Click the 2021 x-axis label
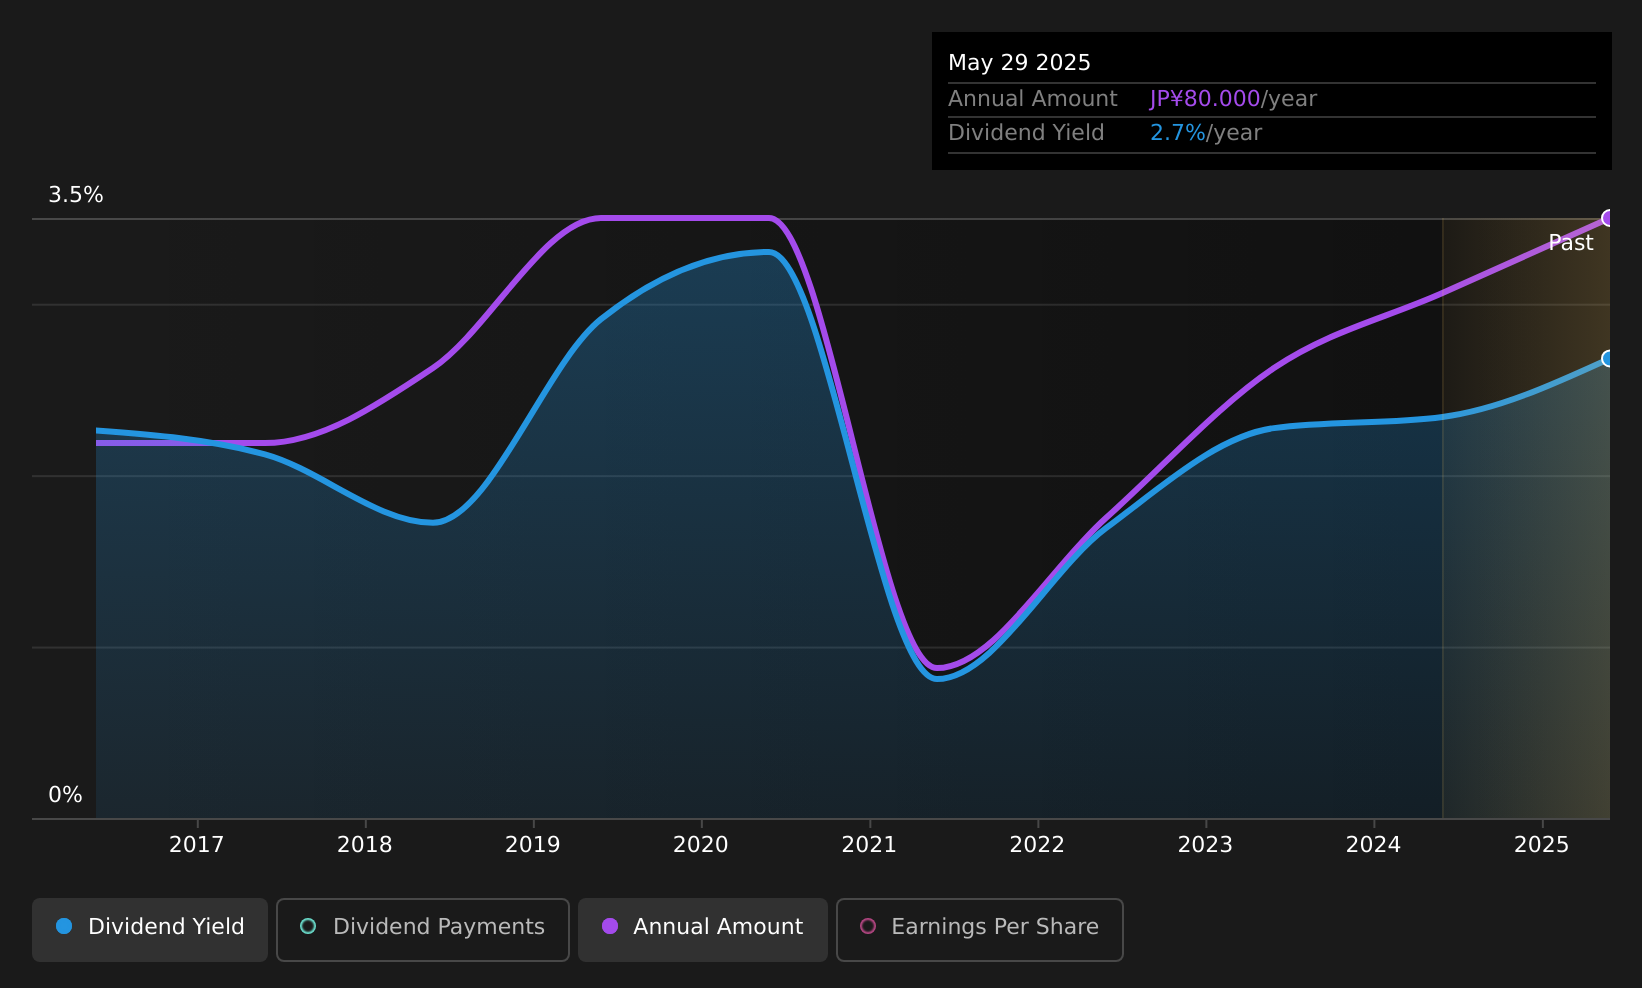 click(869, 844)
